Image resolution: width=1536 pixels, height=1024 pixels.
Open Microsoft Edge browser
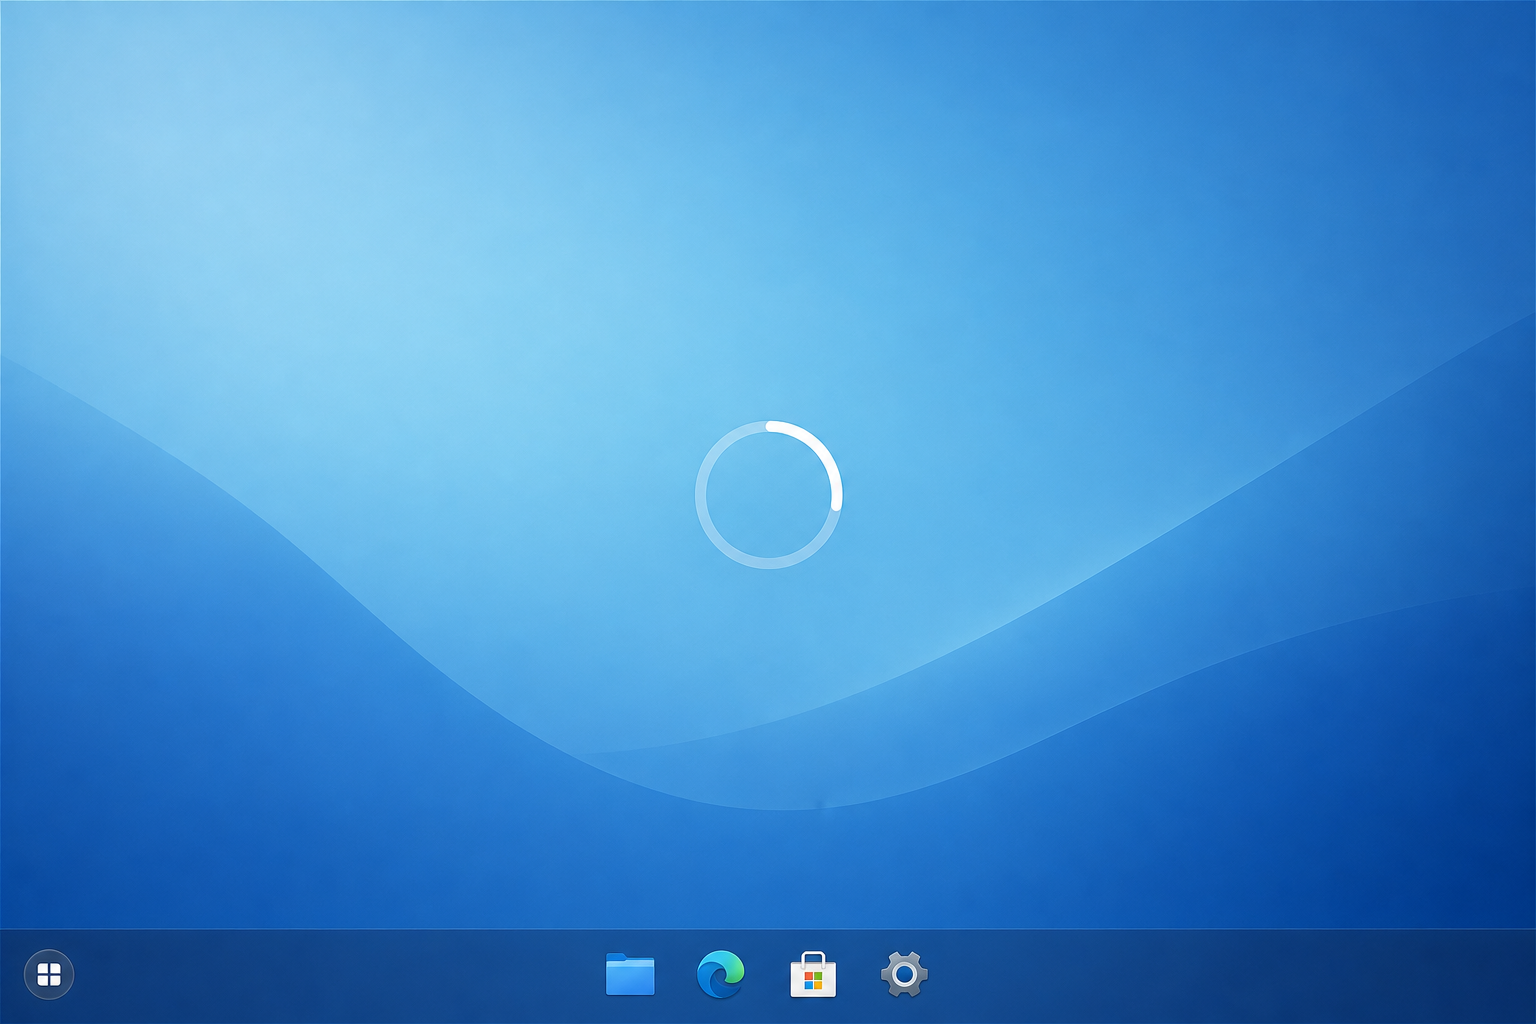[720, 974]
